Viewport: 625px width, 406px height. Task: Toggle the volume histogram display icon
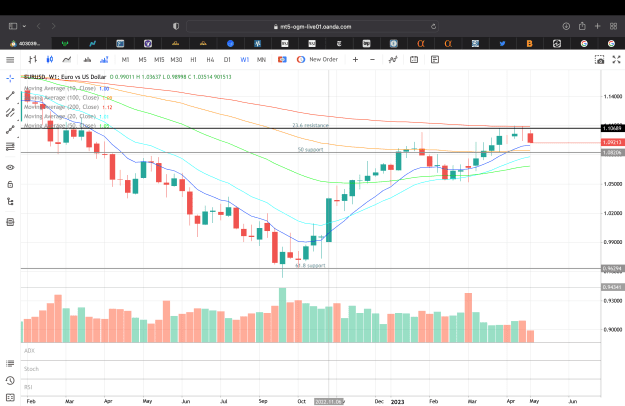click(x=104, y=59)
